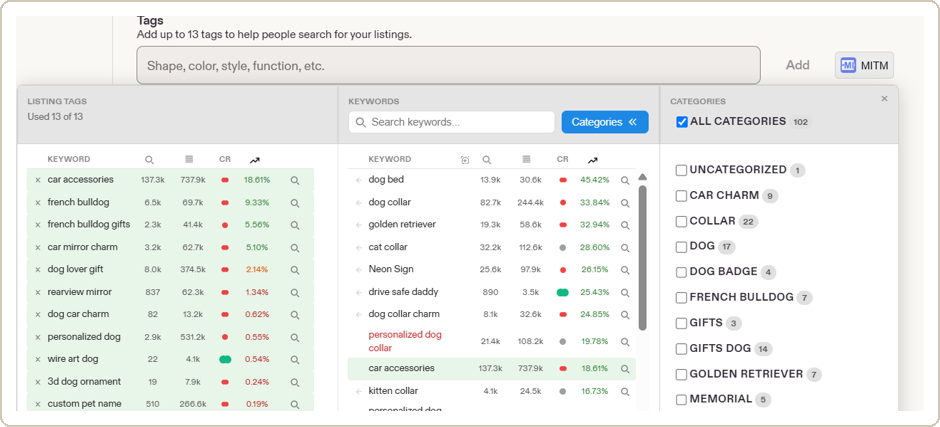This screenshot has width=940, height=427.
Task: Remove the dog lover gift tag
Action: tap(38, 270)
